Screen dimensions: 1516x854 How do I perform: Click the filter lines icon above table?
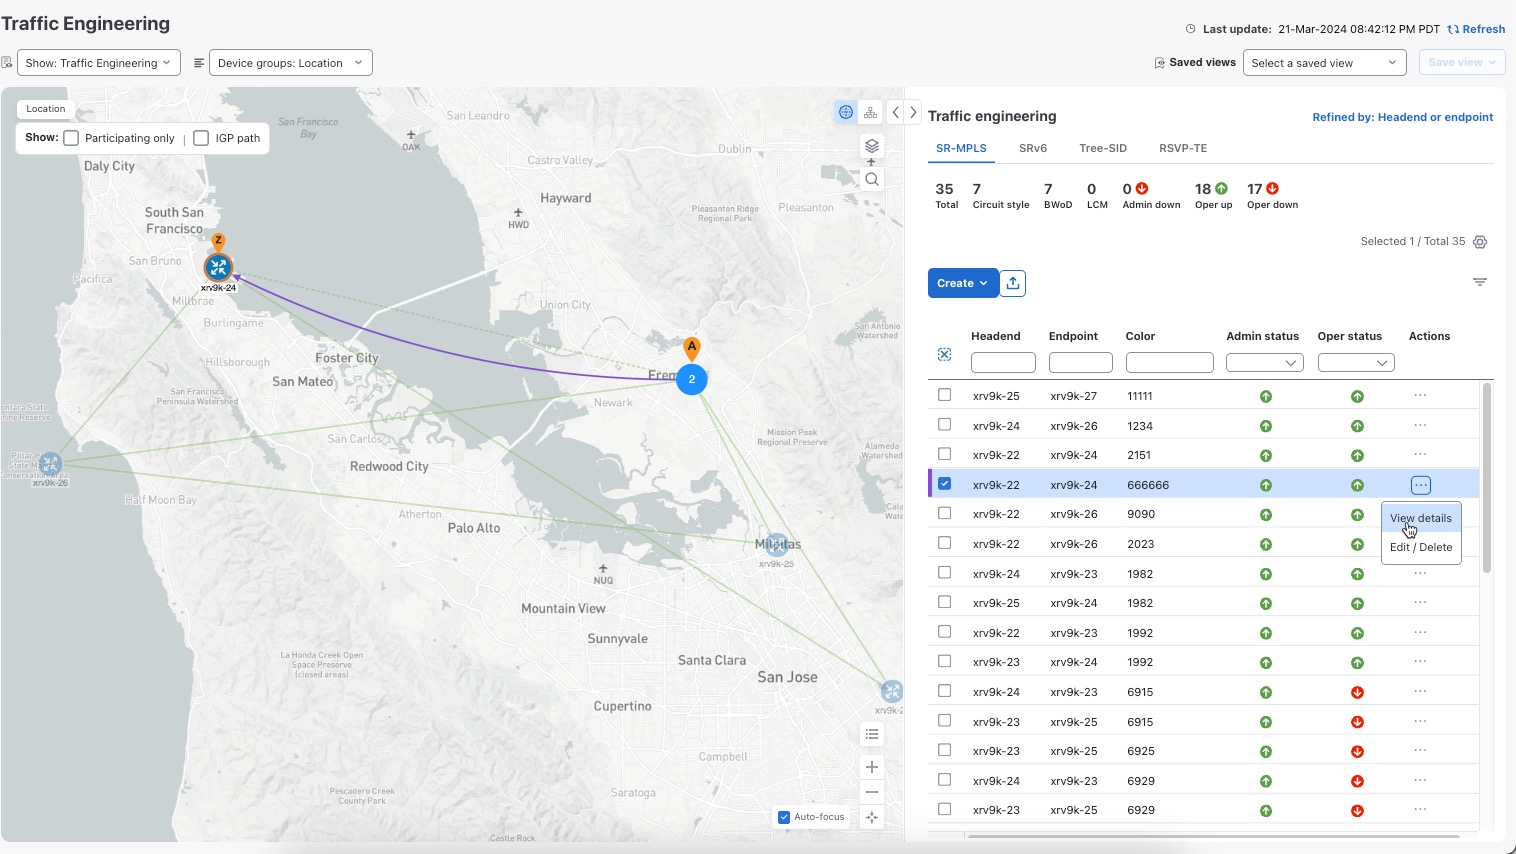click(1480, 282)
